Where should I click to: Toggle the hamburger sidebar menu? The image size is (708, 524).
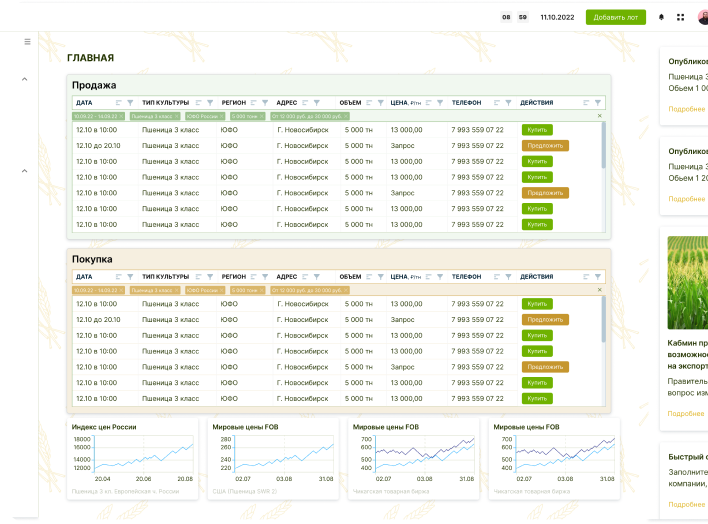point(28,42)
